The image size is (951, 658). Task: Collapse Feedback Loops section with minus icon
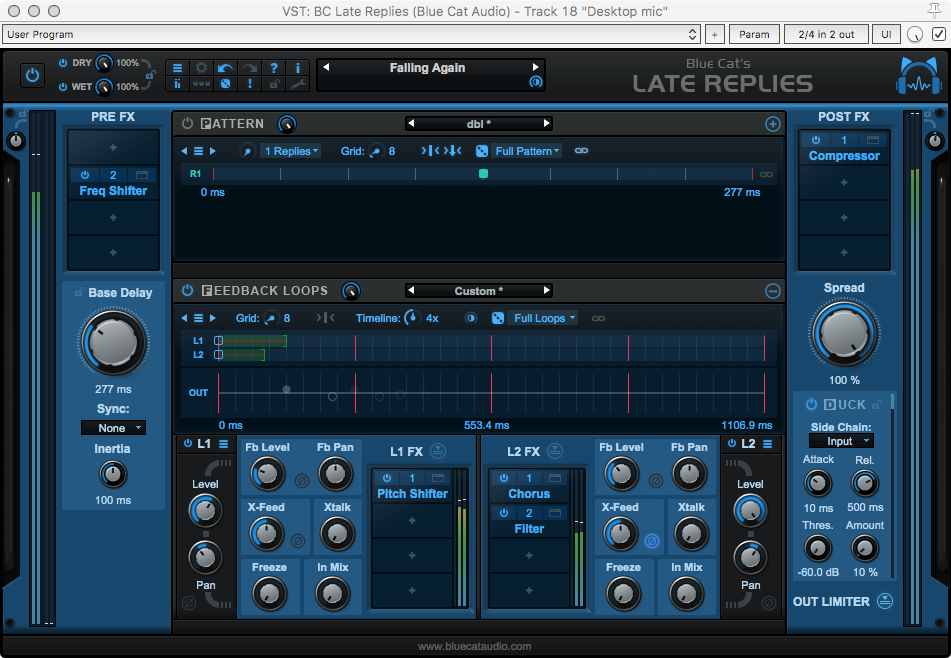point(772,291)
